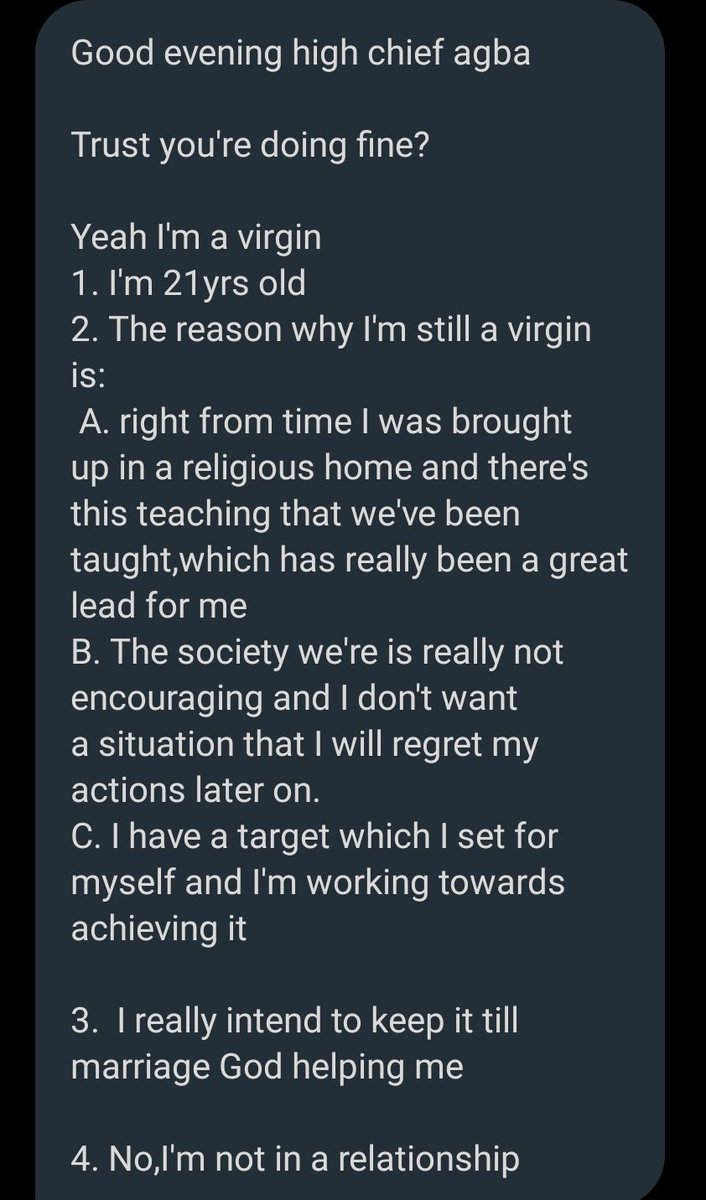Viewport: 706px width, 1200px height.
Task: Tap the "myself and I'm working towards" line
Action: point(318,884)
